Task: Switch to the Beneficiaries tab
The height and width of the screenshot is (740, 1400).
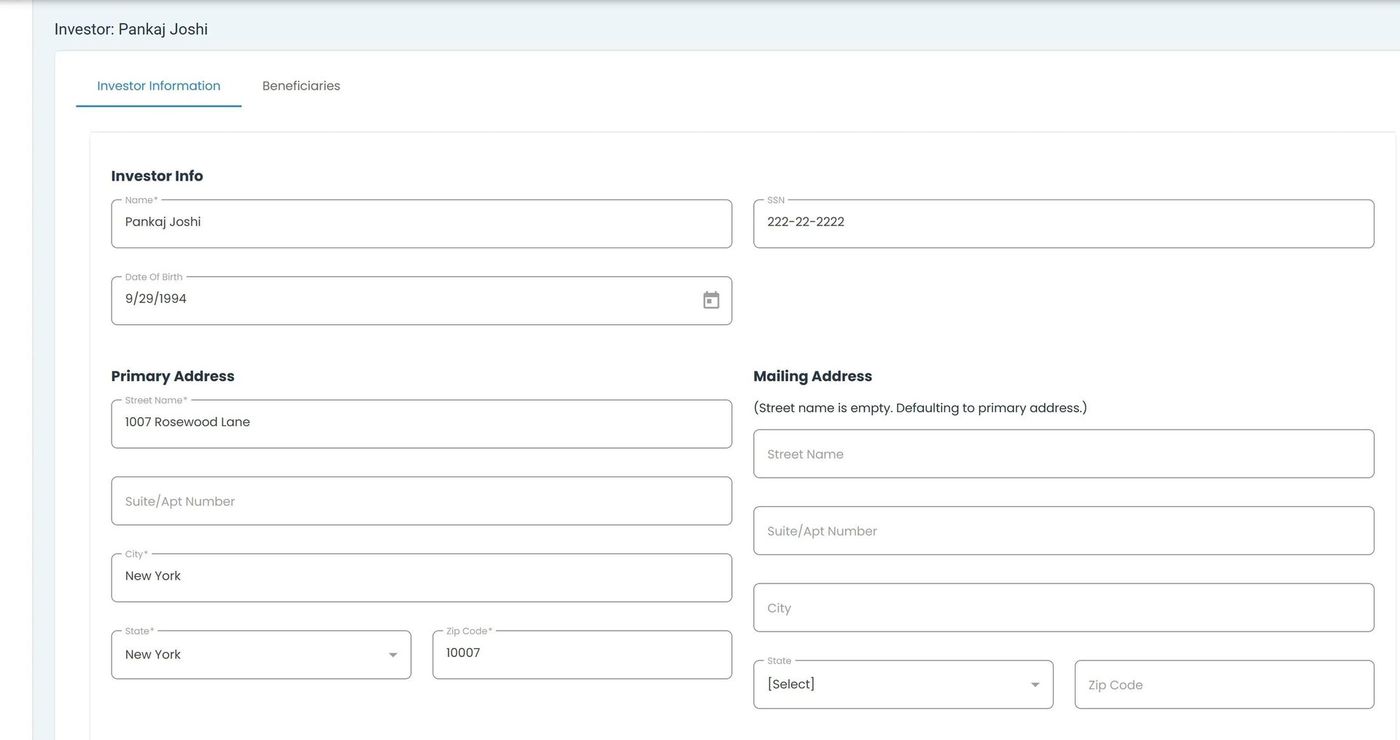Action: [301, 86]
